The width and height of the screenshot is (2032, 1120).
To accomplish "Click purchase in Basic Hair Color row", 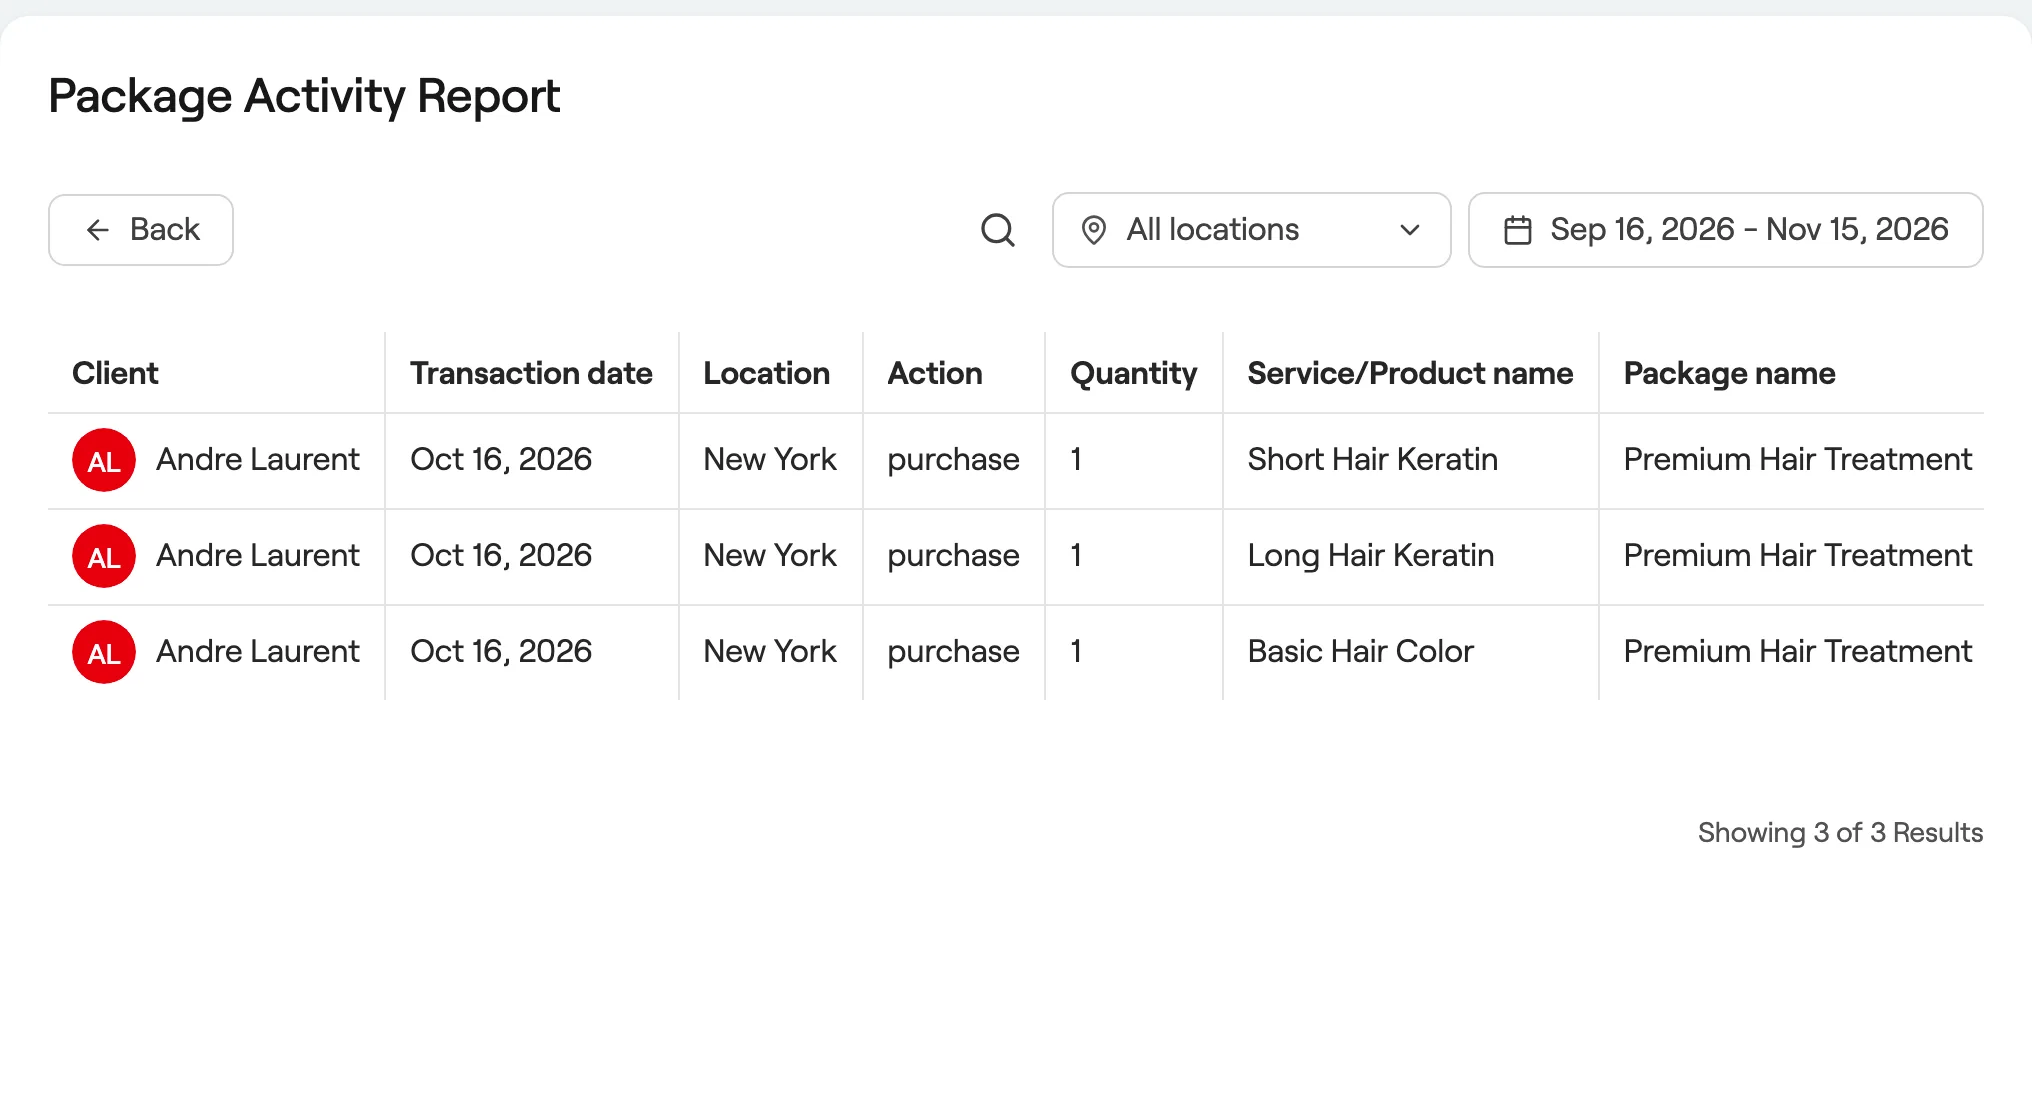I will [x=953, y=652].
